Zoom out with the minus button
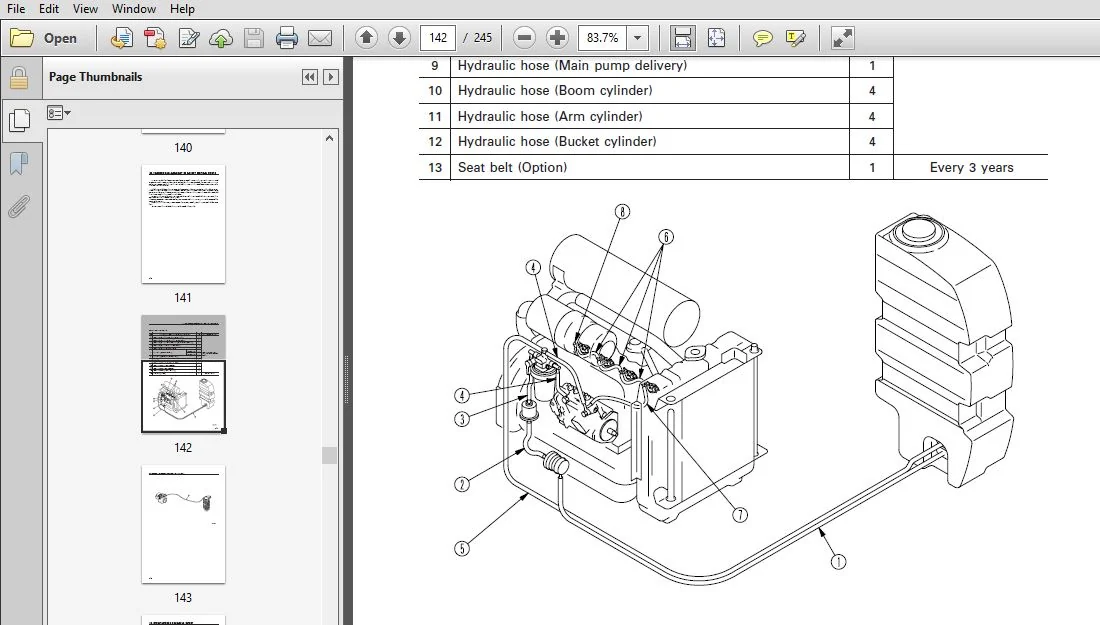 (524, 38)
